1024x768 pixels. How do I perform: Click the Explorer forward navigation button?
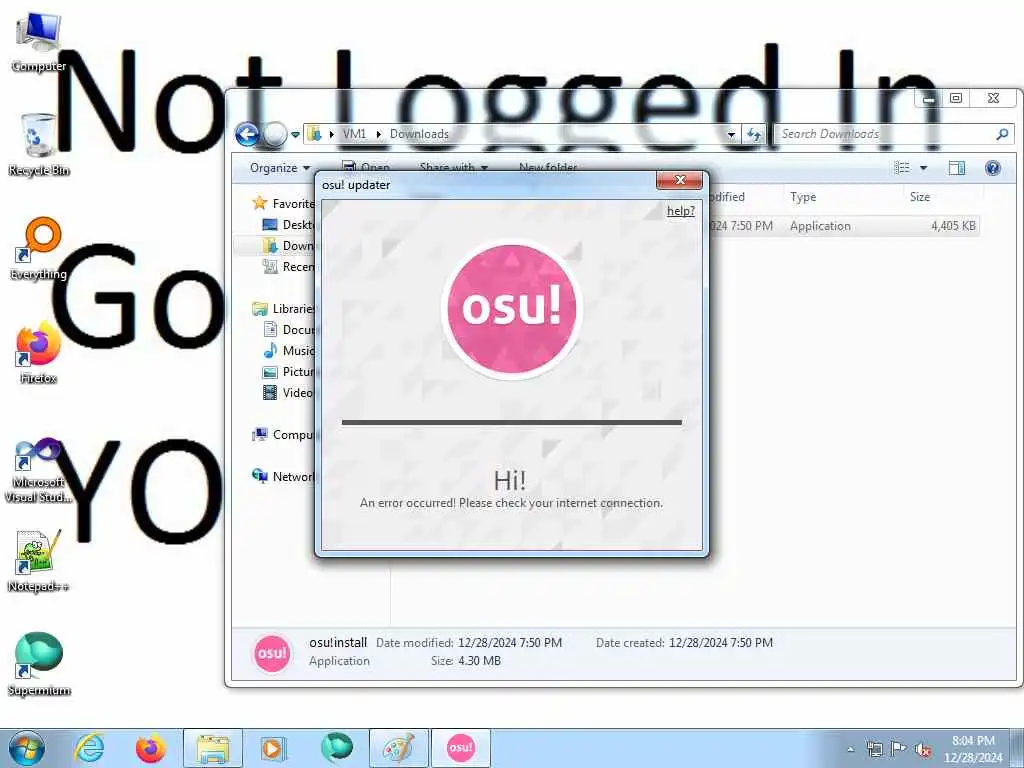coord(275,135)
